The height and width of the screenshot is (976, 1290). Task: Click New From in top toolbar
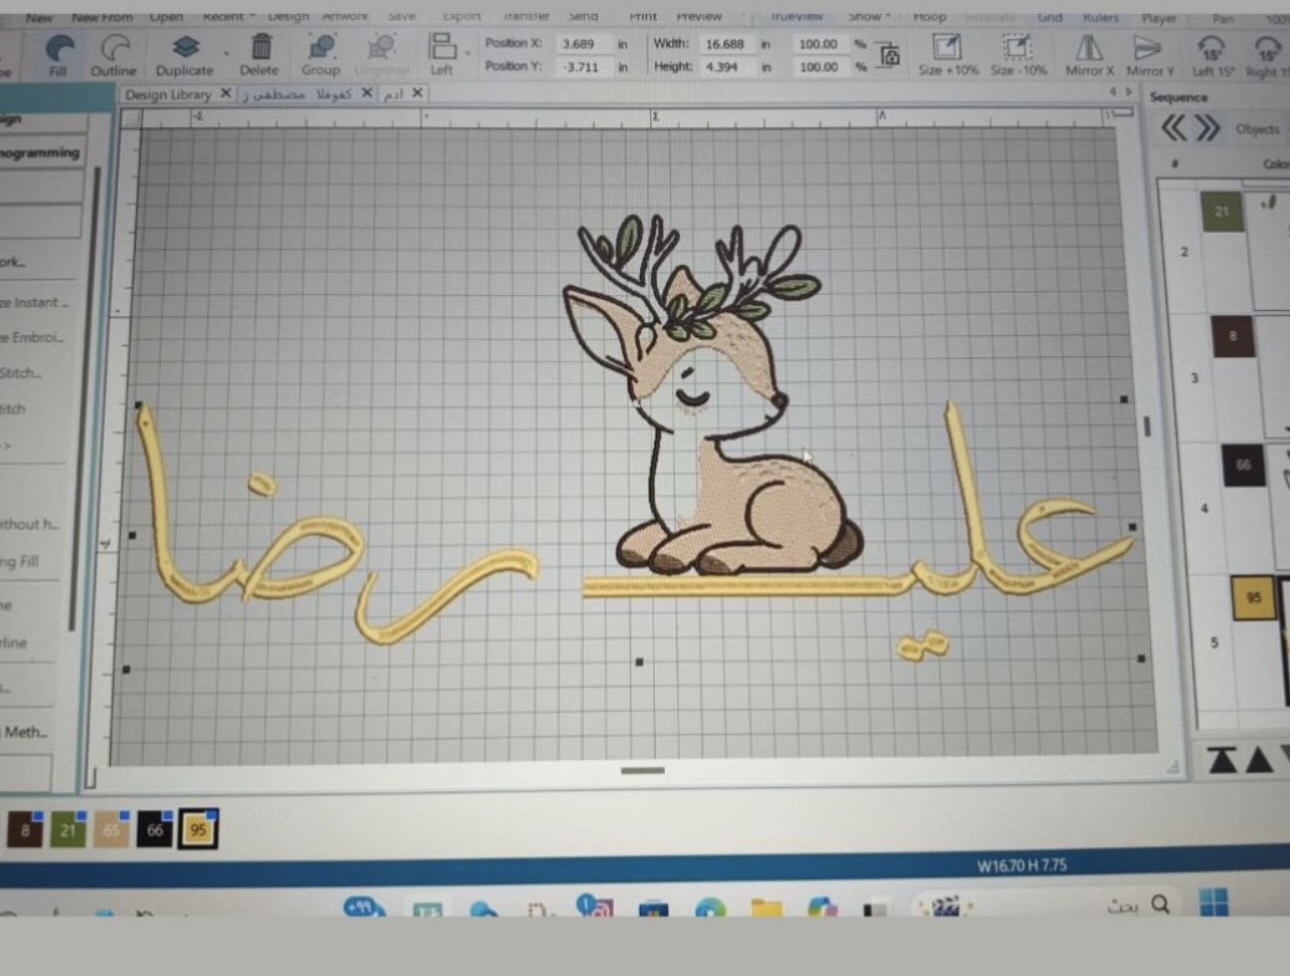pos(102,18)
